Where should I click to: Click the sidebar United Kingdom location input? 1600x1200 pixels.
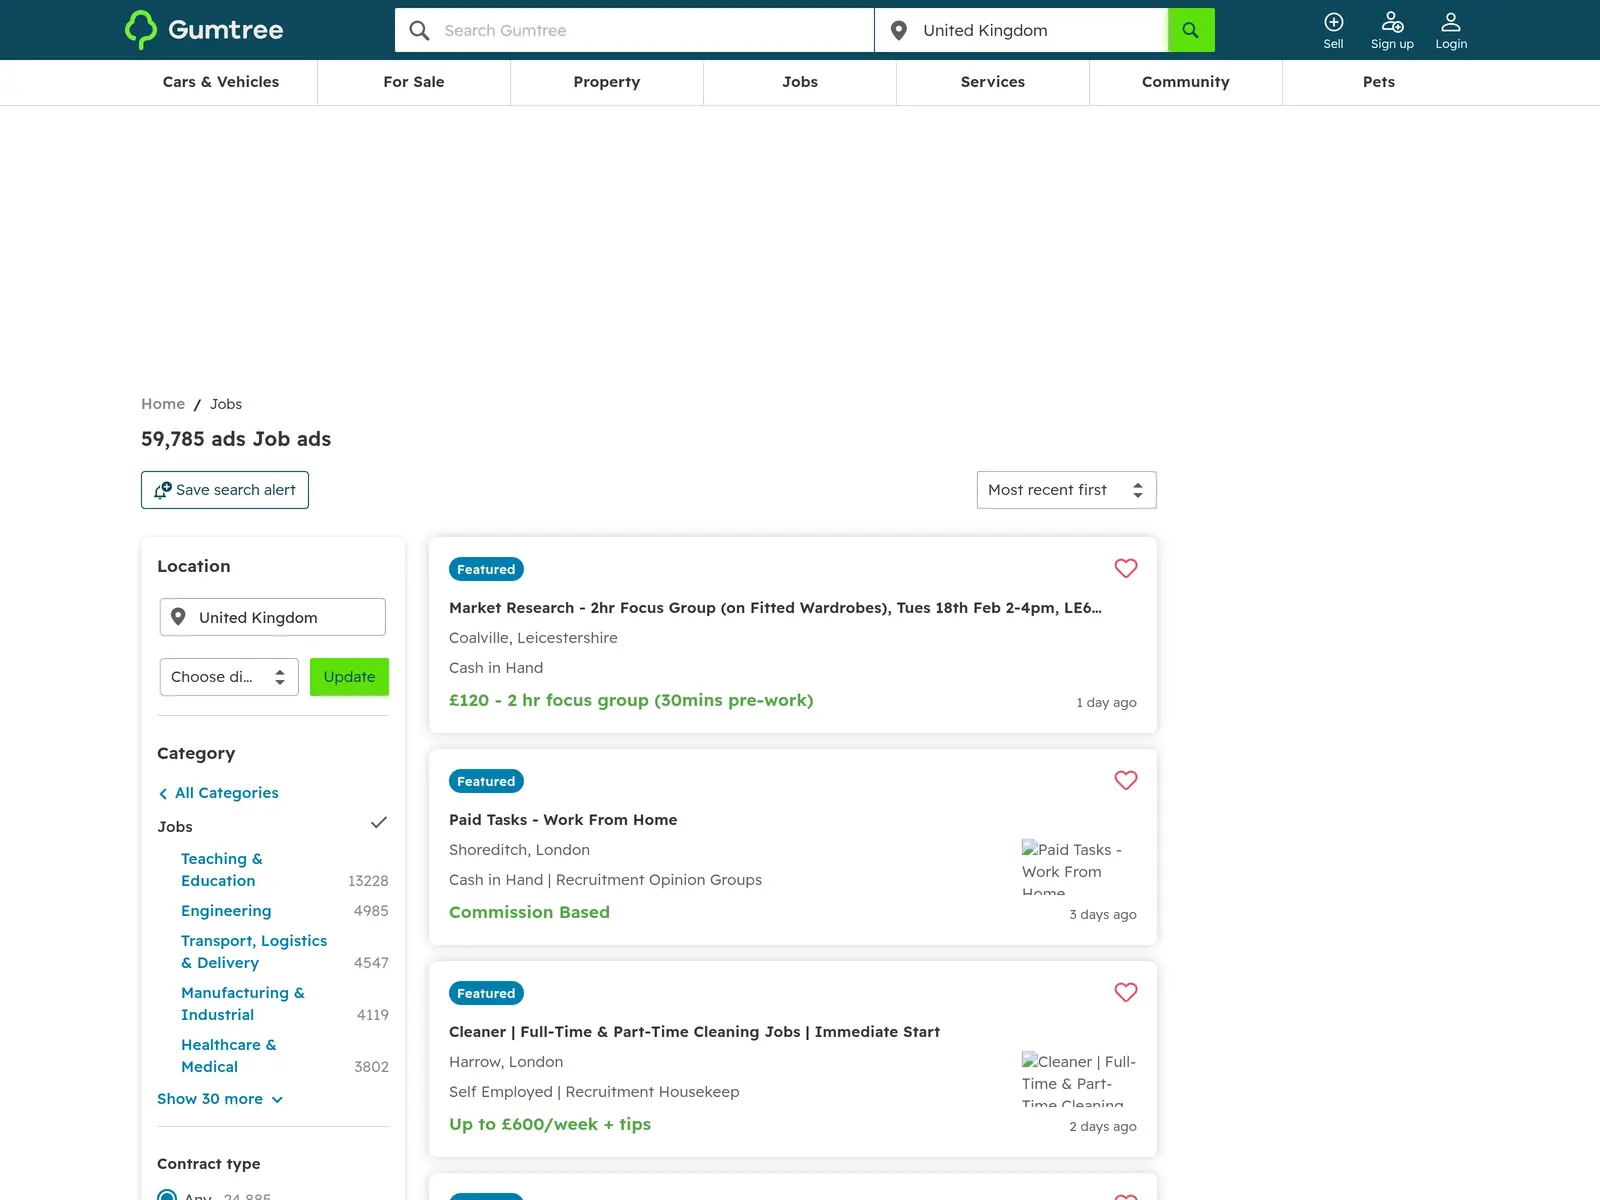273,617
